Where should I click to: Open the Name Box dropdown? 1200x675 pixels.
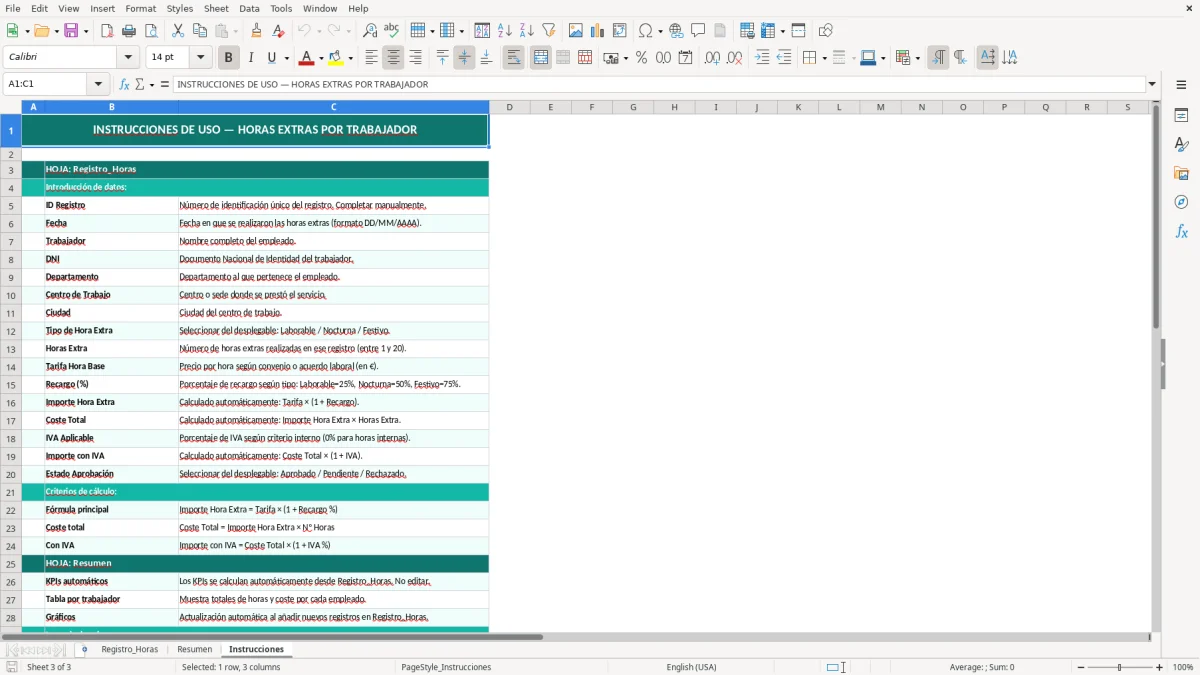(98, 84)
